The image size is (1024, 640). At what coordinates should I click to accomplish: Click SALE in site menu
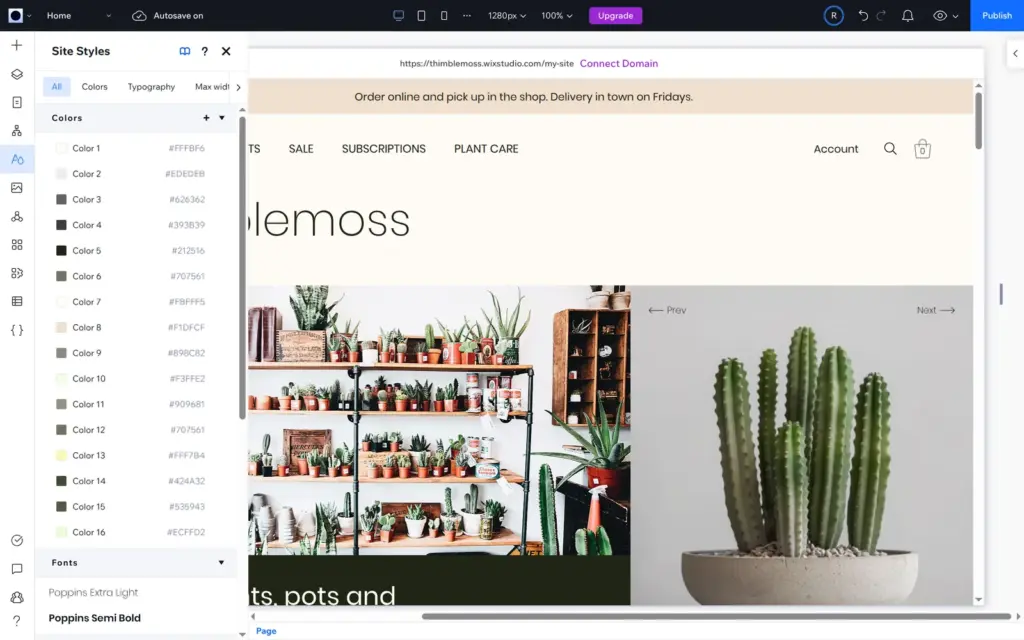click(x=301, y=149)
